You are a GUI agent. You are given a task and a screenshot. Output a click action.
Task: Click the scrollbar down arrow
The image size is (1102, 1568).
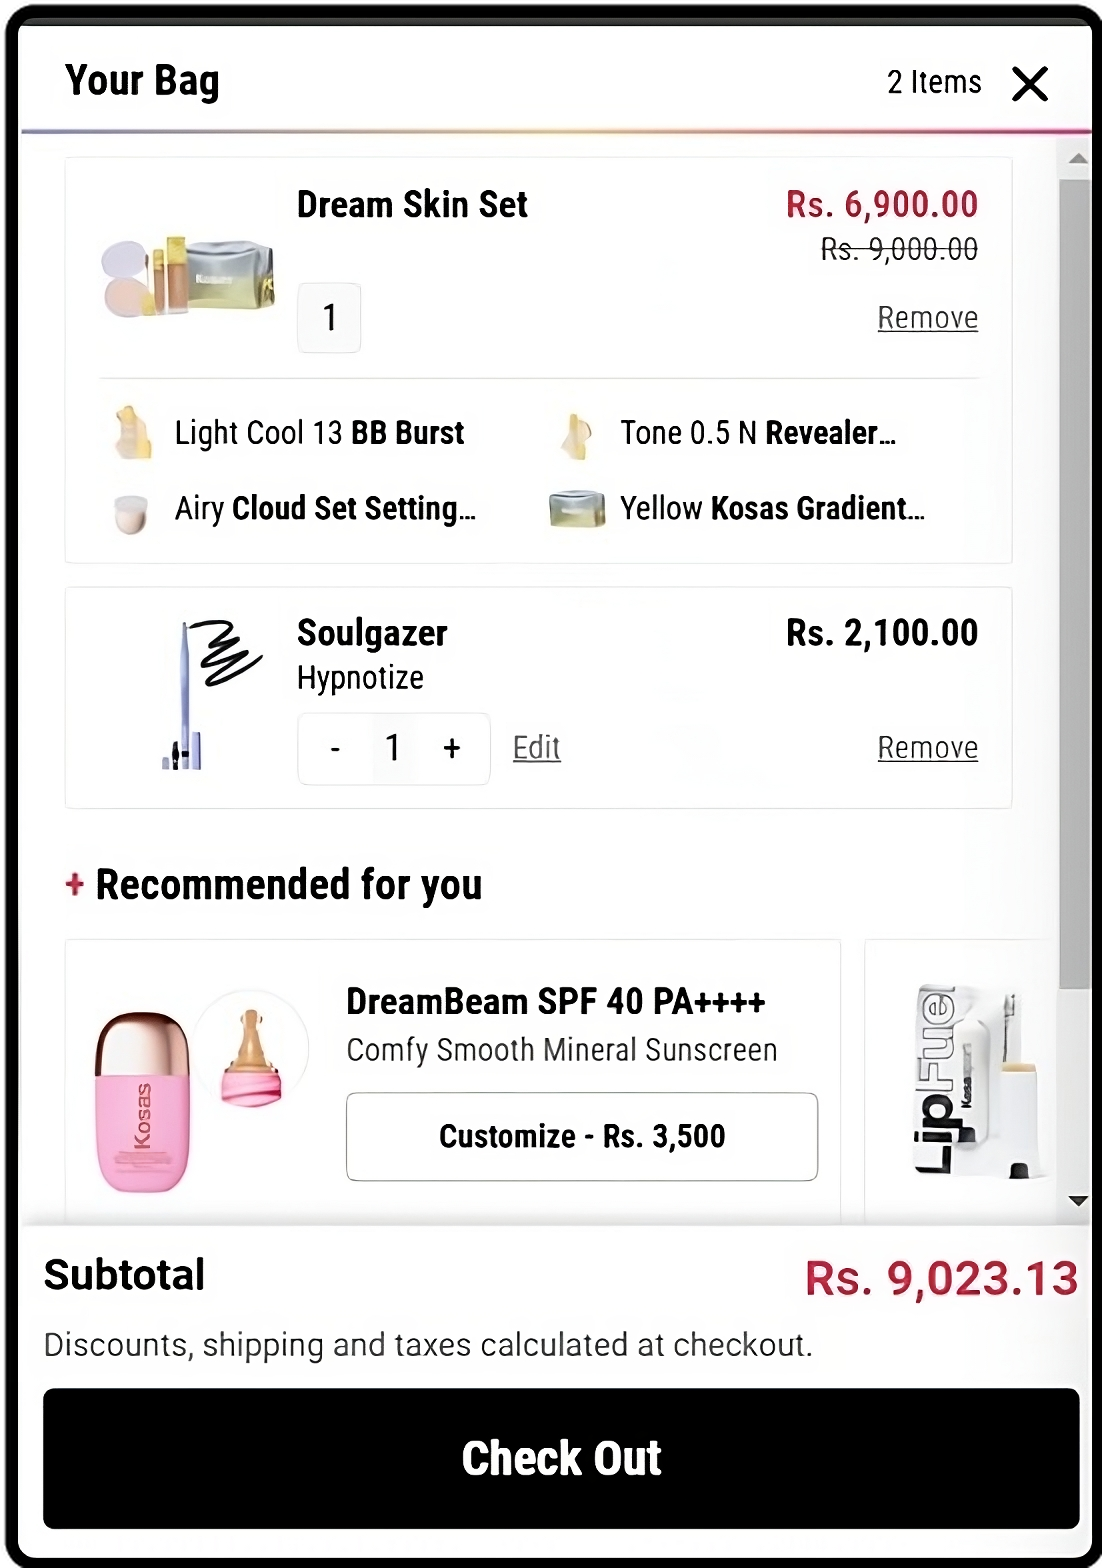coord(1078,1201)
